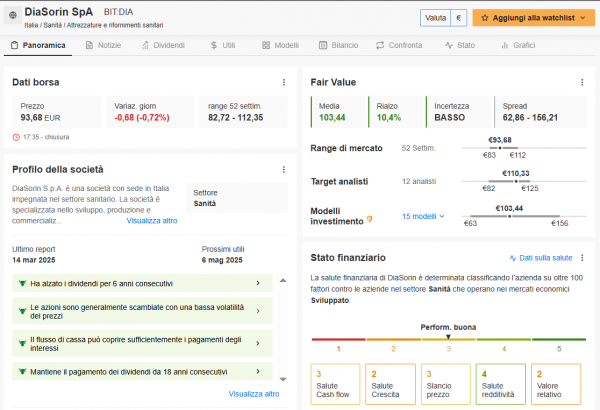Click the Perform. buona health scale marker
The height and width of the screenshot is (410, 600).
tap(448, 337)
